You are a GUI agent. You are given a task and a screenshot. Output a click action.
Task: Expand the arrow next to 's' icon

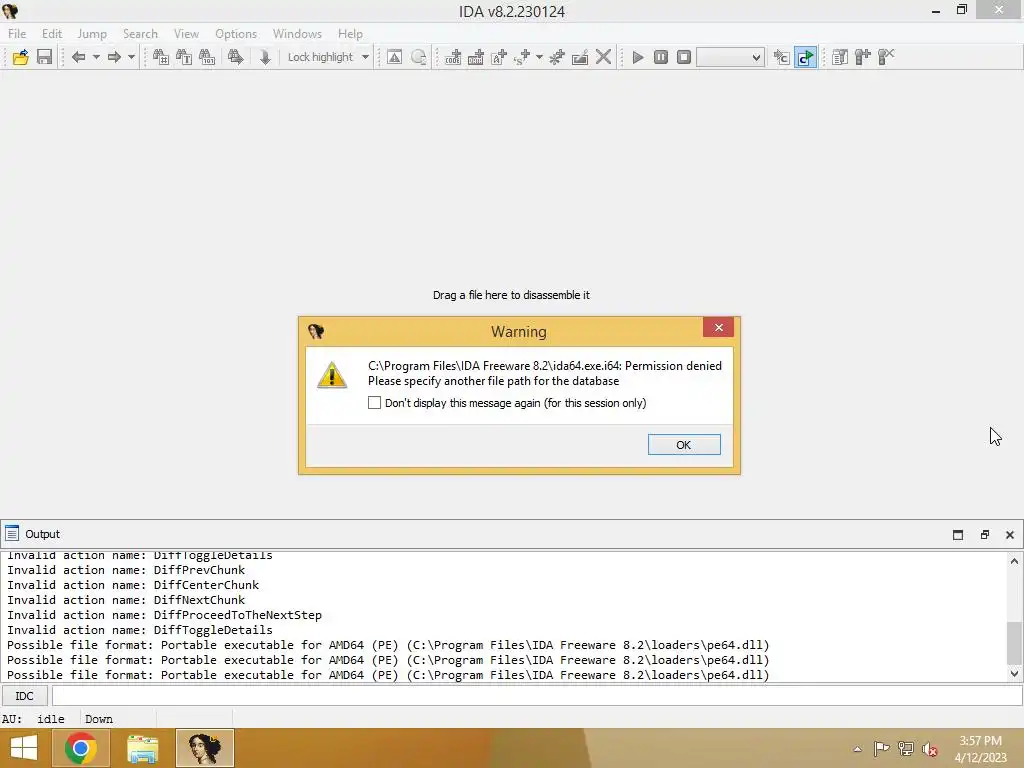[539, 57]
